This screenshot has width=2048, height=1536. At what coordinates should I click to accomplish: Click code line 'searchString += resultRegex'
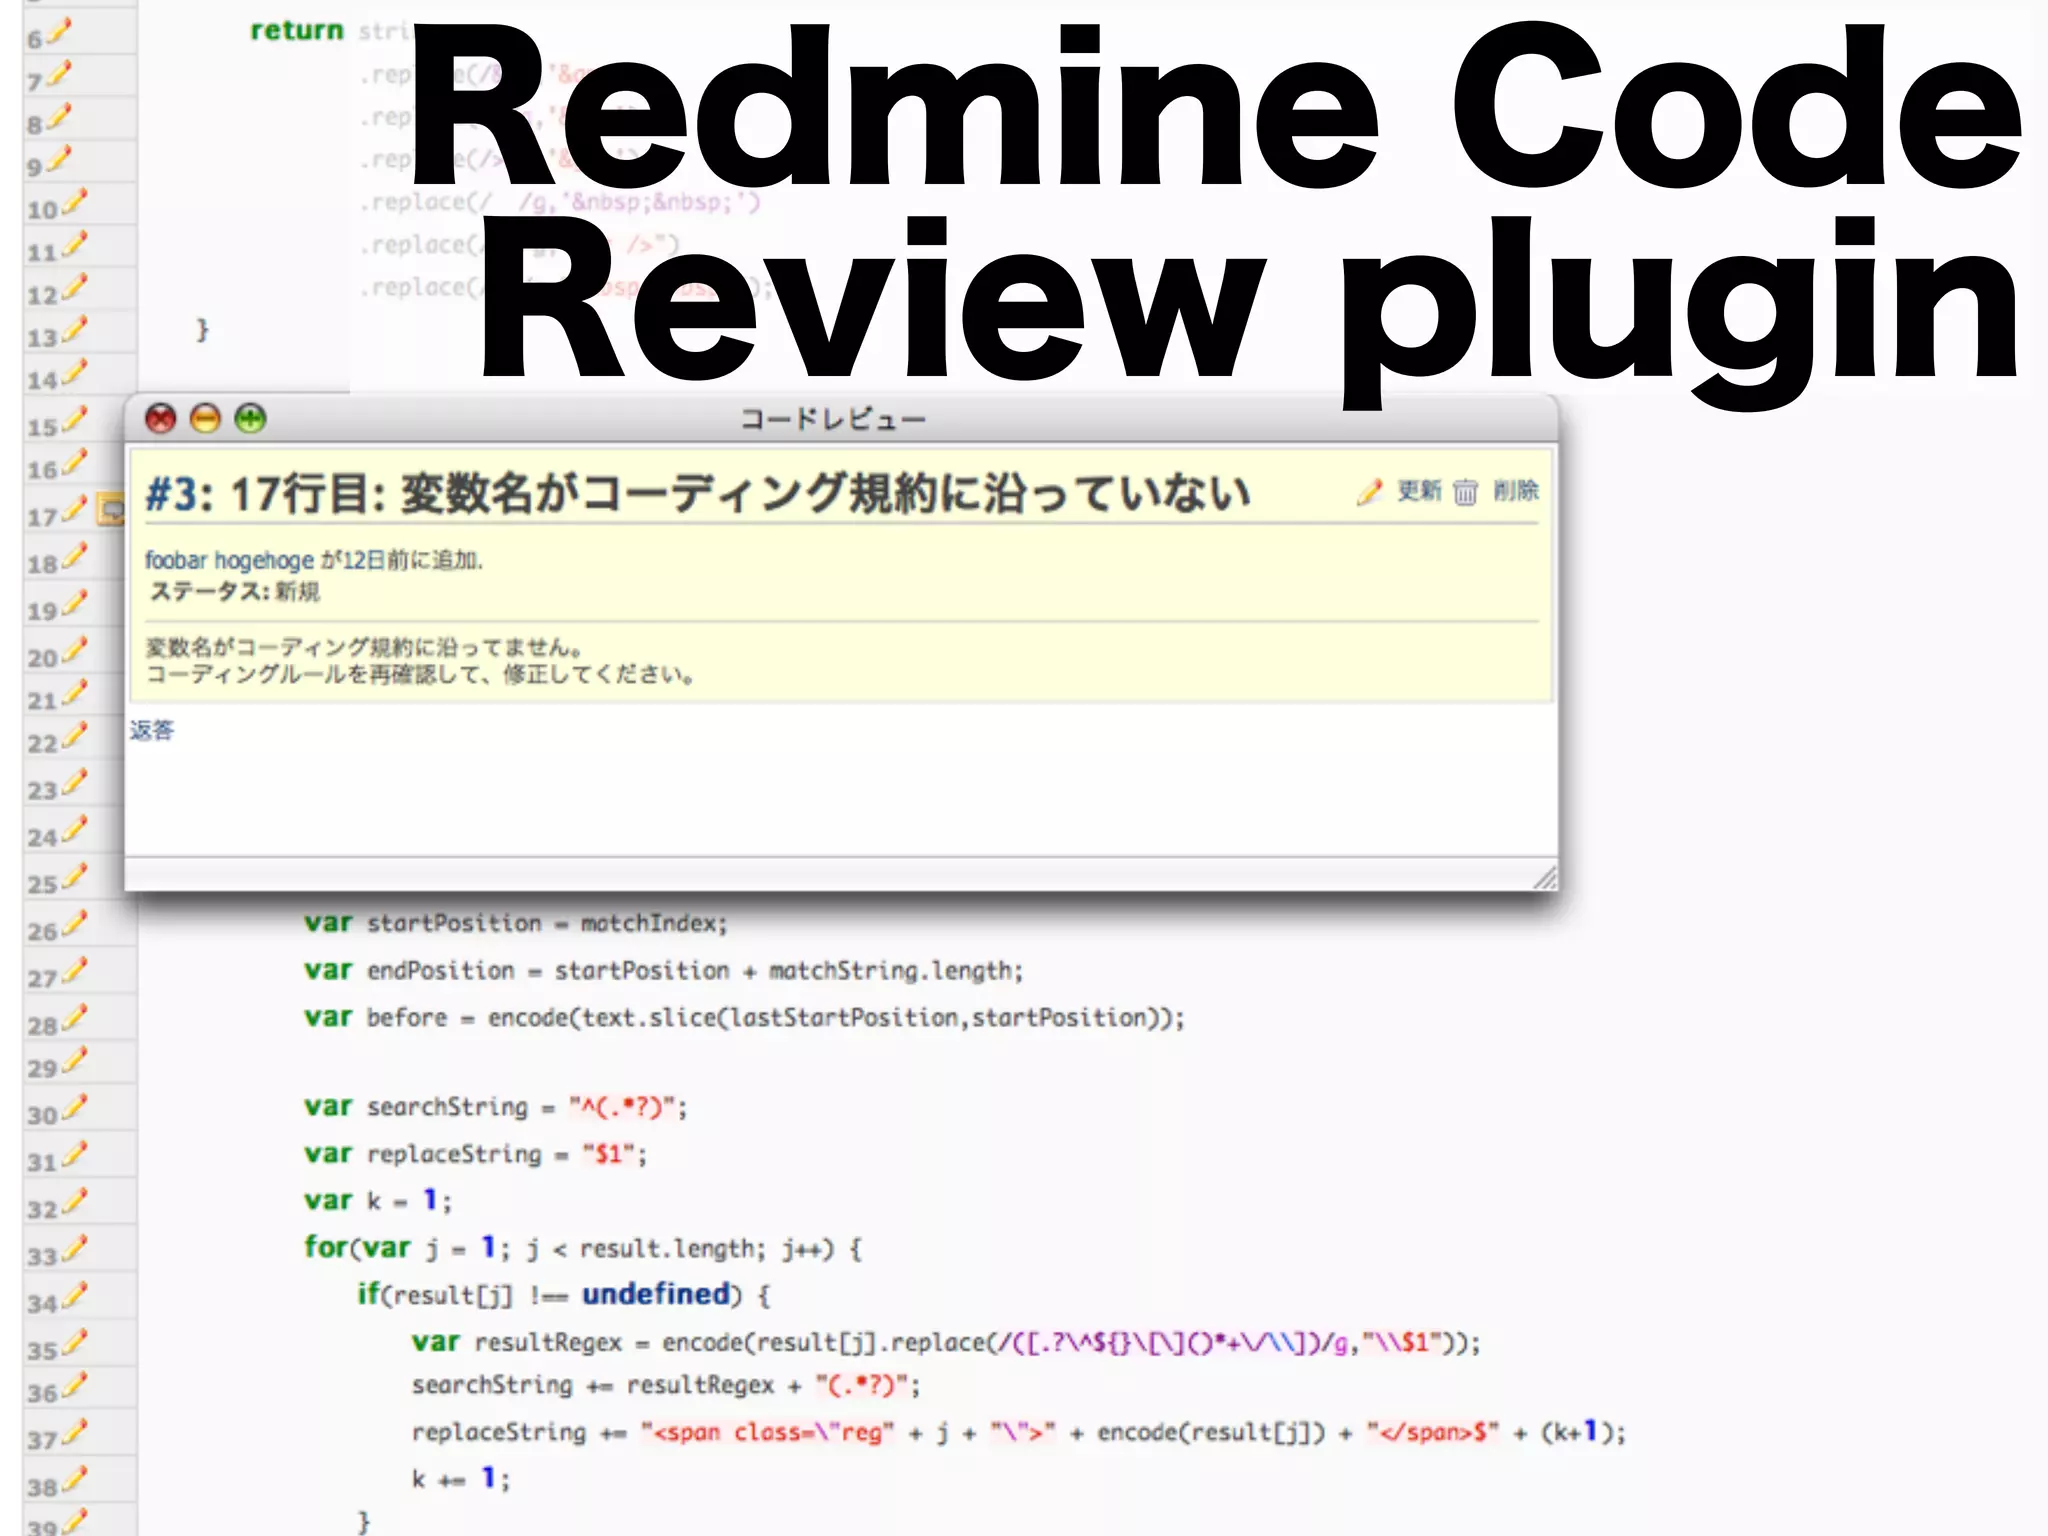[x=666, y=1385]
